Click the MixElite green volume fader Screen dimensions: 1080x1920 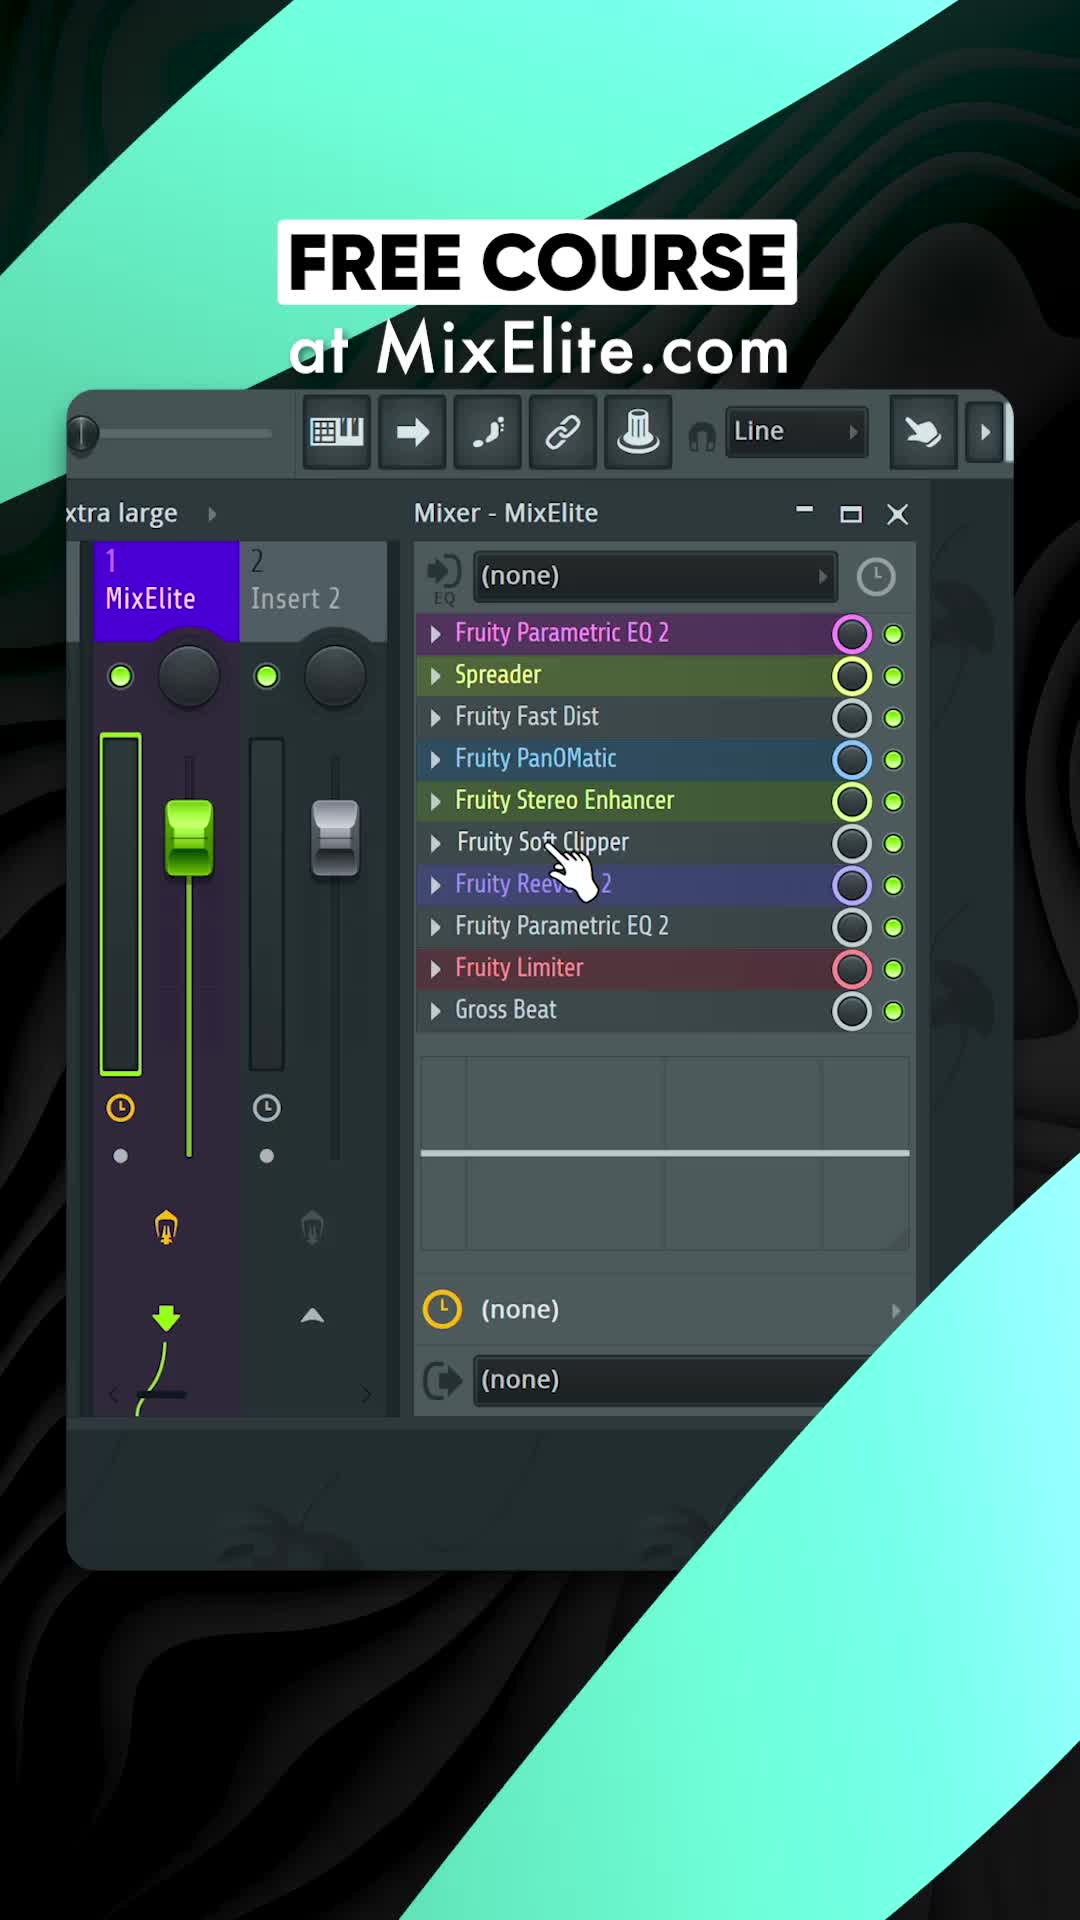pos(189,838)
